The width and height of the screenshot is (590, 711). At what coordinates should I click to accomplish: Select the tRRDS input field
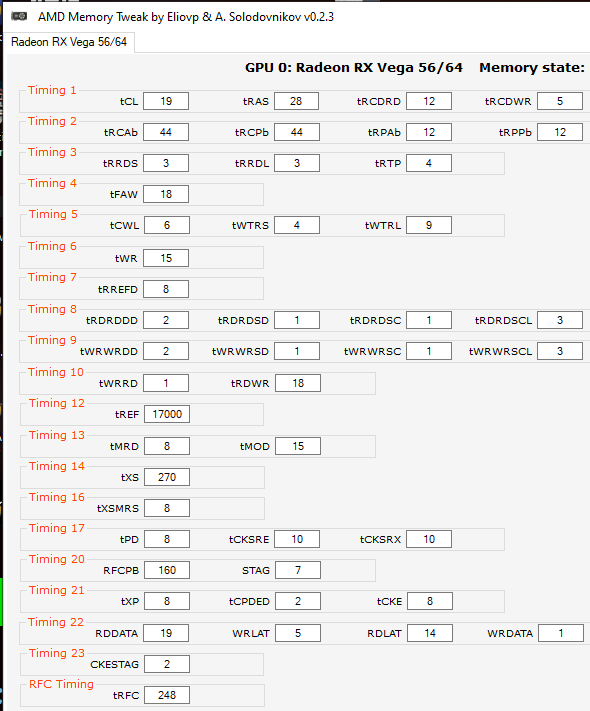coord(166,163)
